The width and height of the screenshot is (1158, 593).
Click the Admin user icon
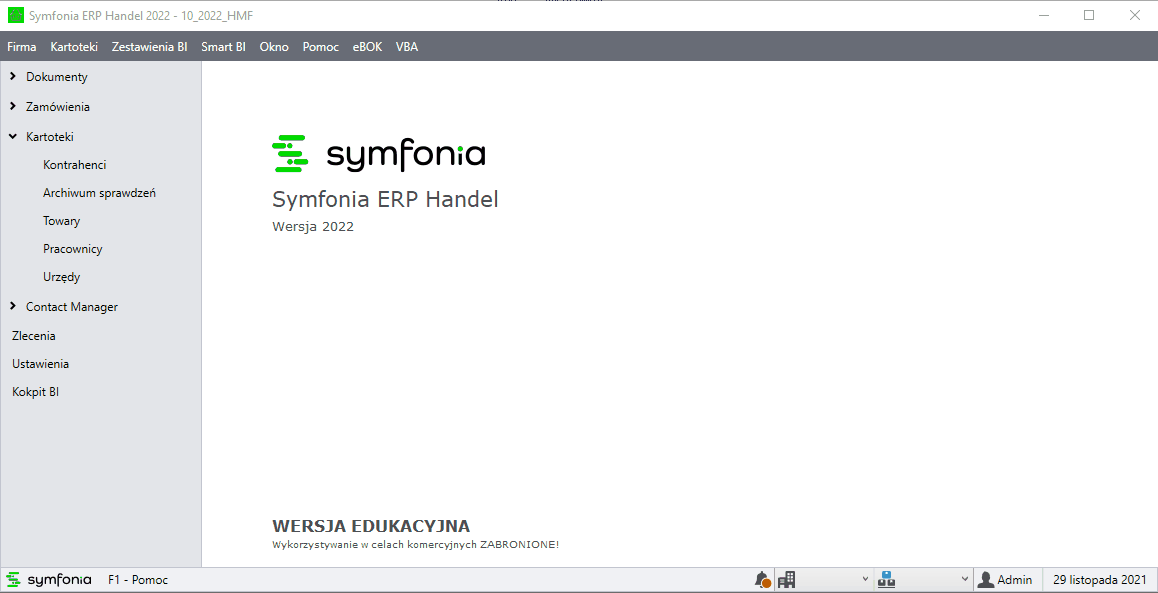[x=986, y=580]
